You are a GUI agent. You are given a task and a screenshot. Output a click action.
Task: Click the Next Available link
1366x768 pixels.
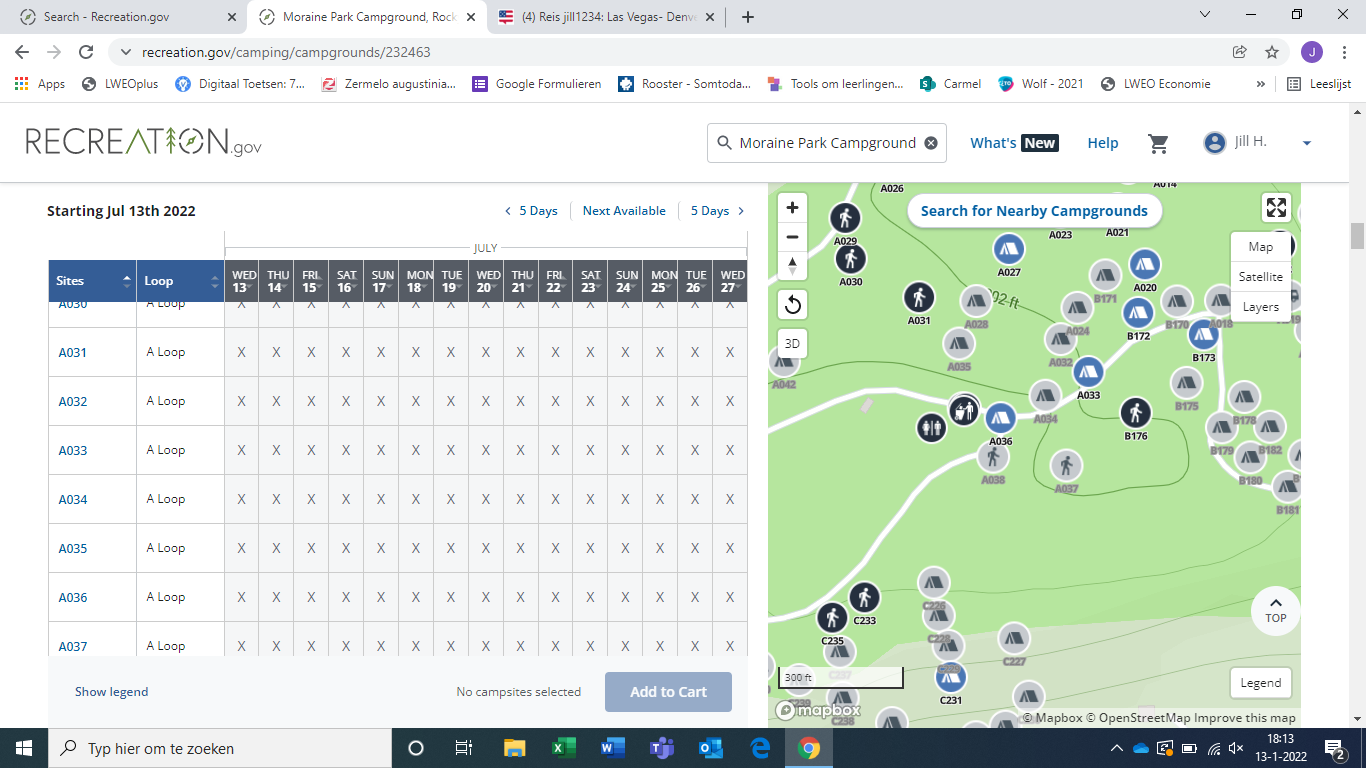tap(624, 211)
